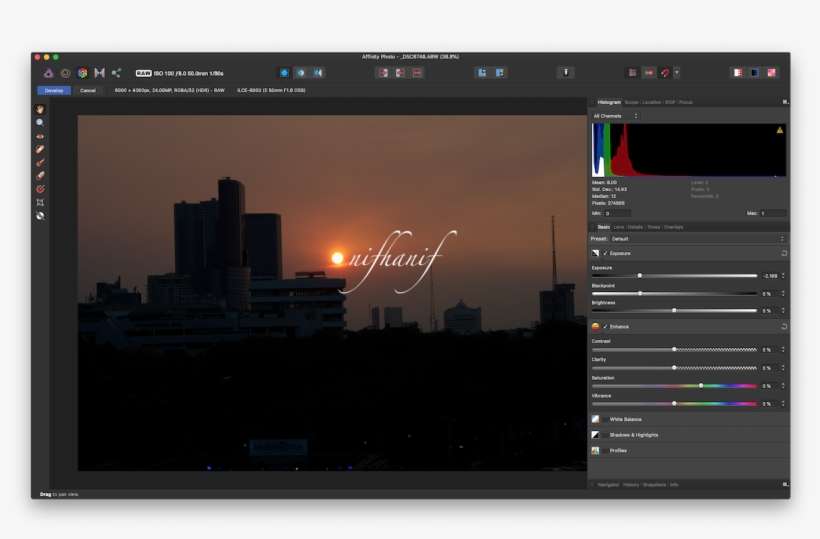Open the Histogram panel options menu
Image resolution: width=820 pixels, height=539 pixels.
(784, 102)
